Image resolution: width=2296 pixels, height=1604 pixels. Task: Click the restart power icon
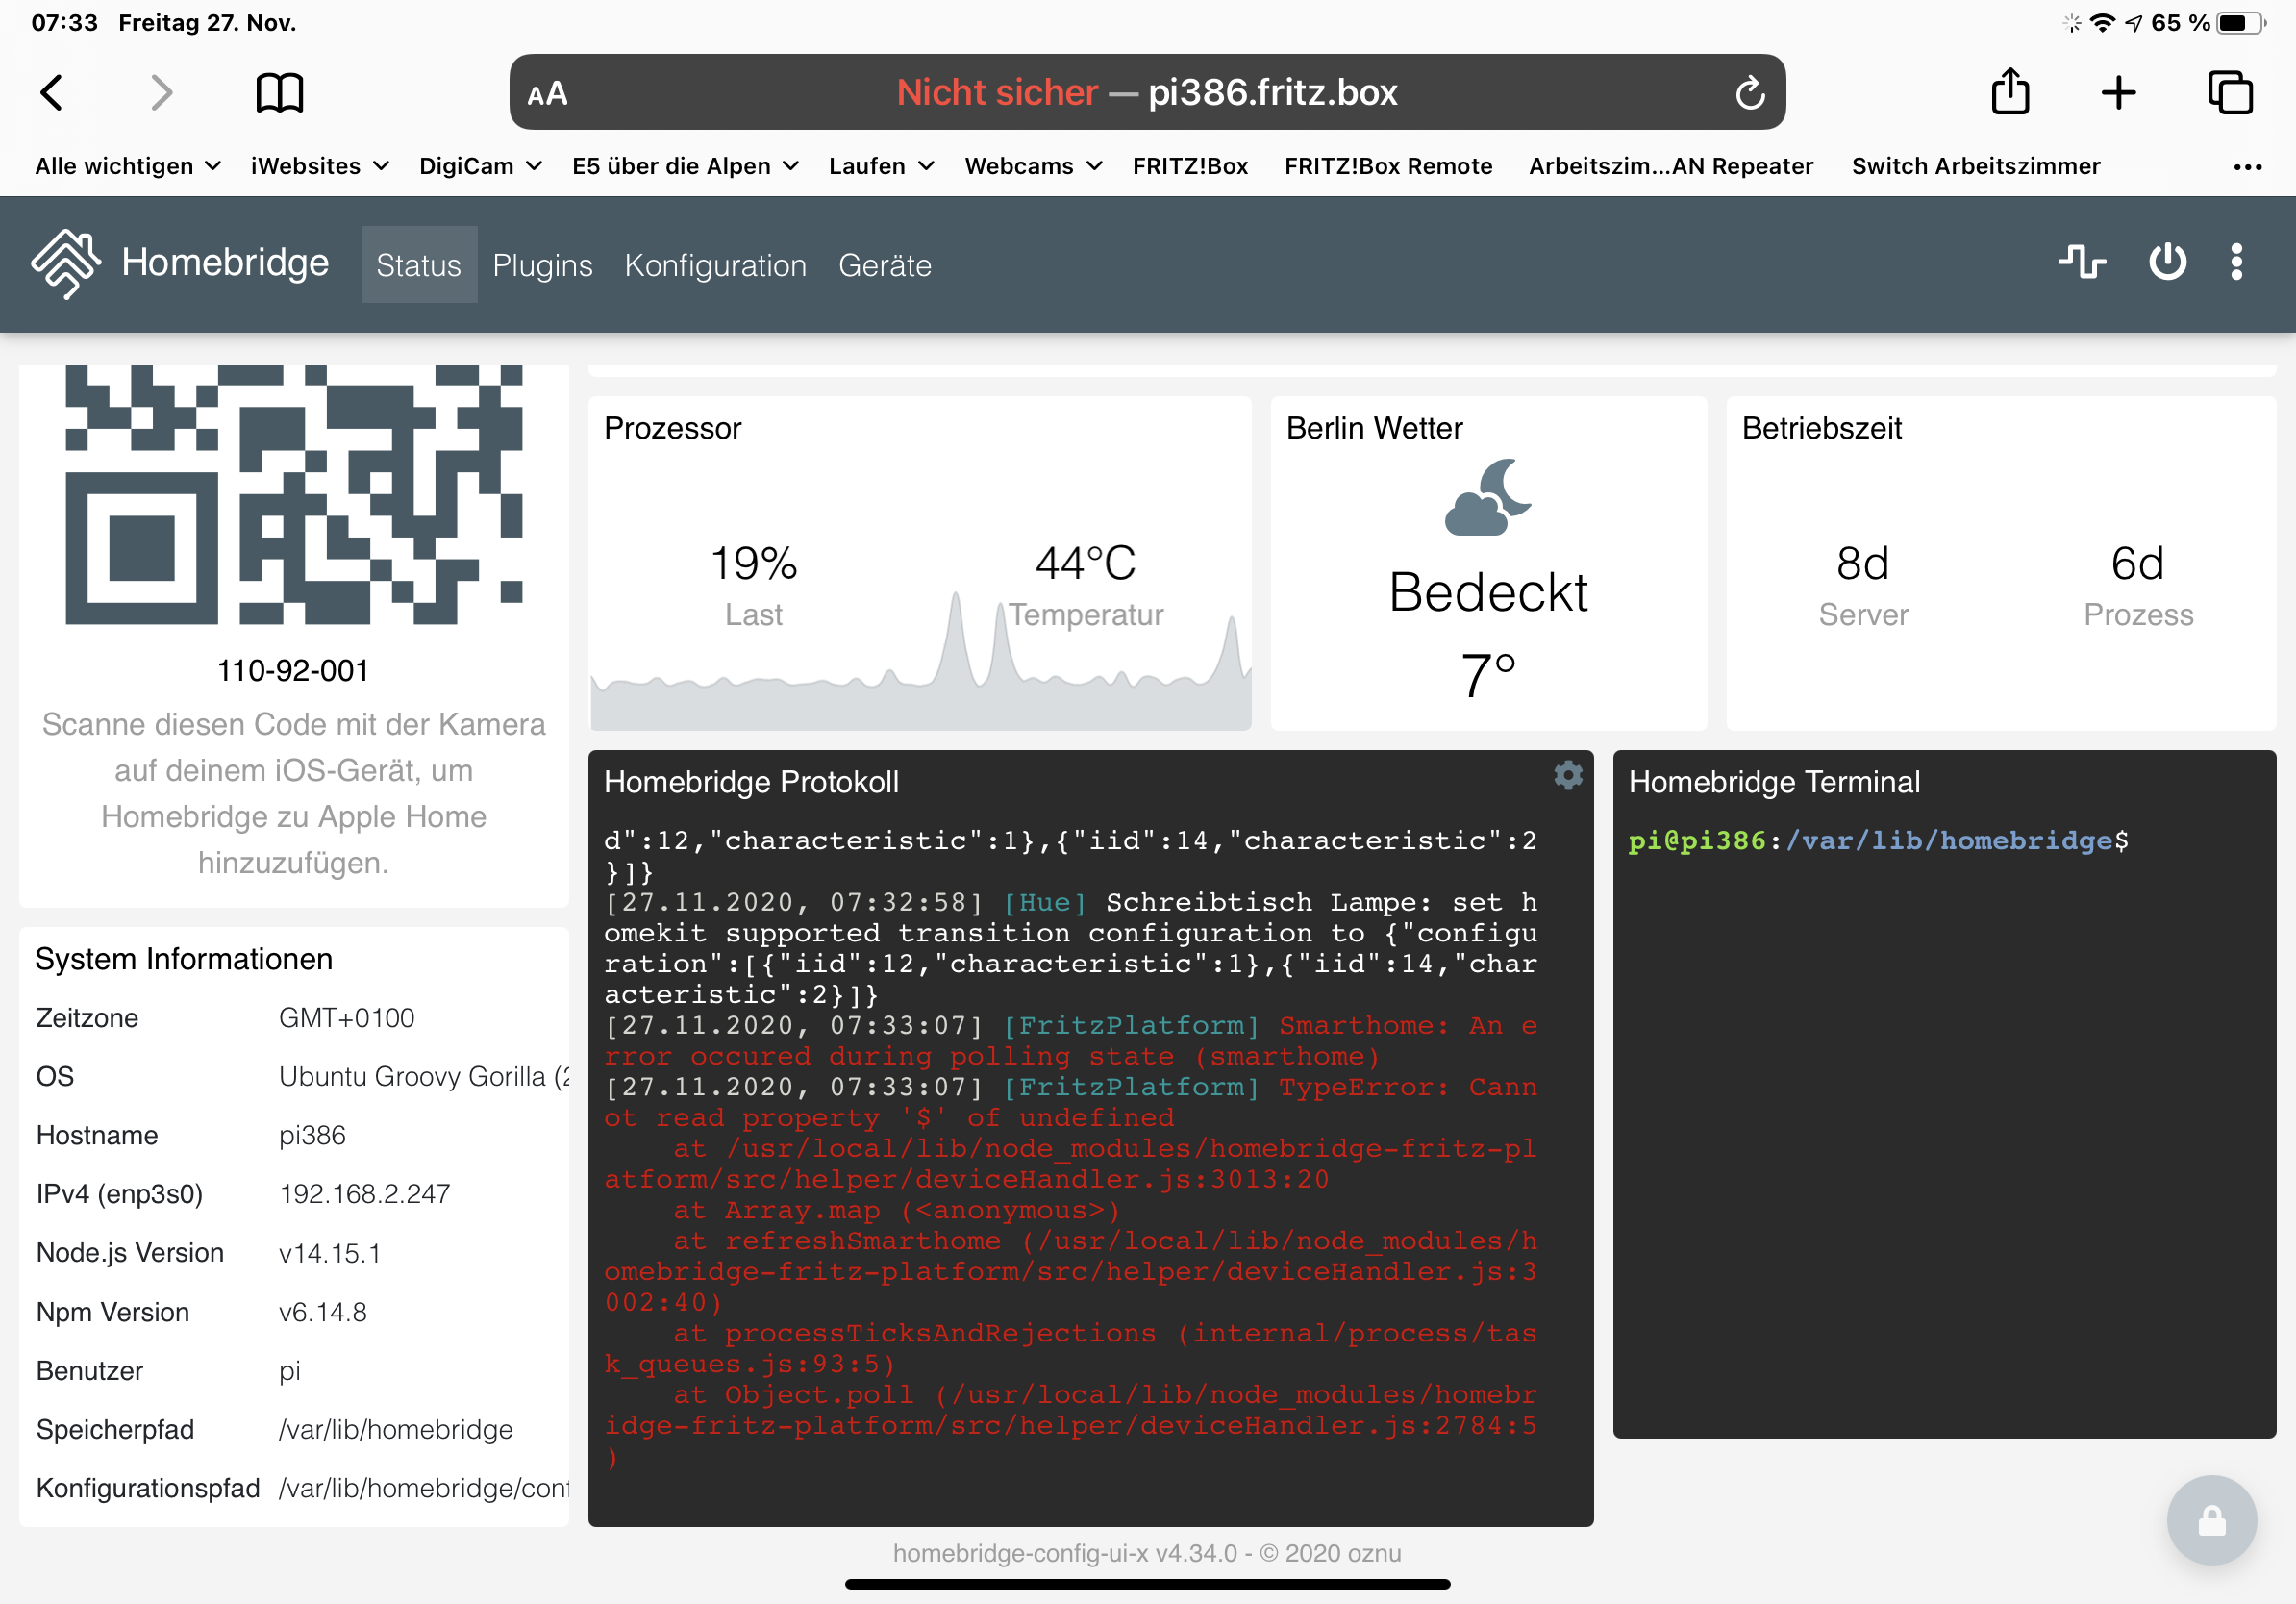point(2167,263)
